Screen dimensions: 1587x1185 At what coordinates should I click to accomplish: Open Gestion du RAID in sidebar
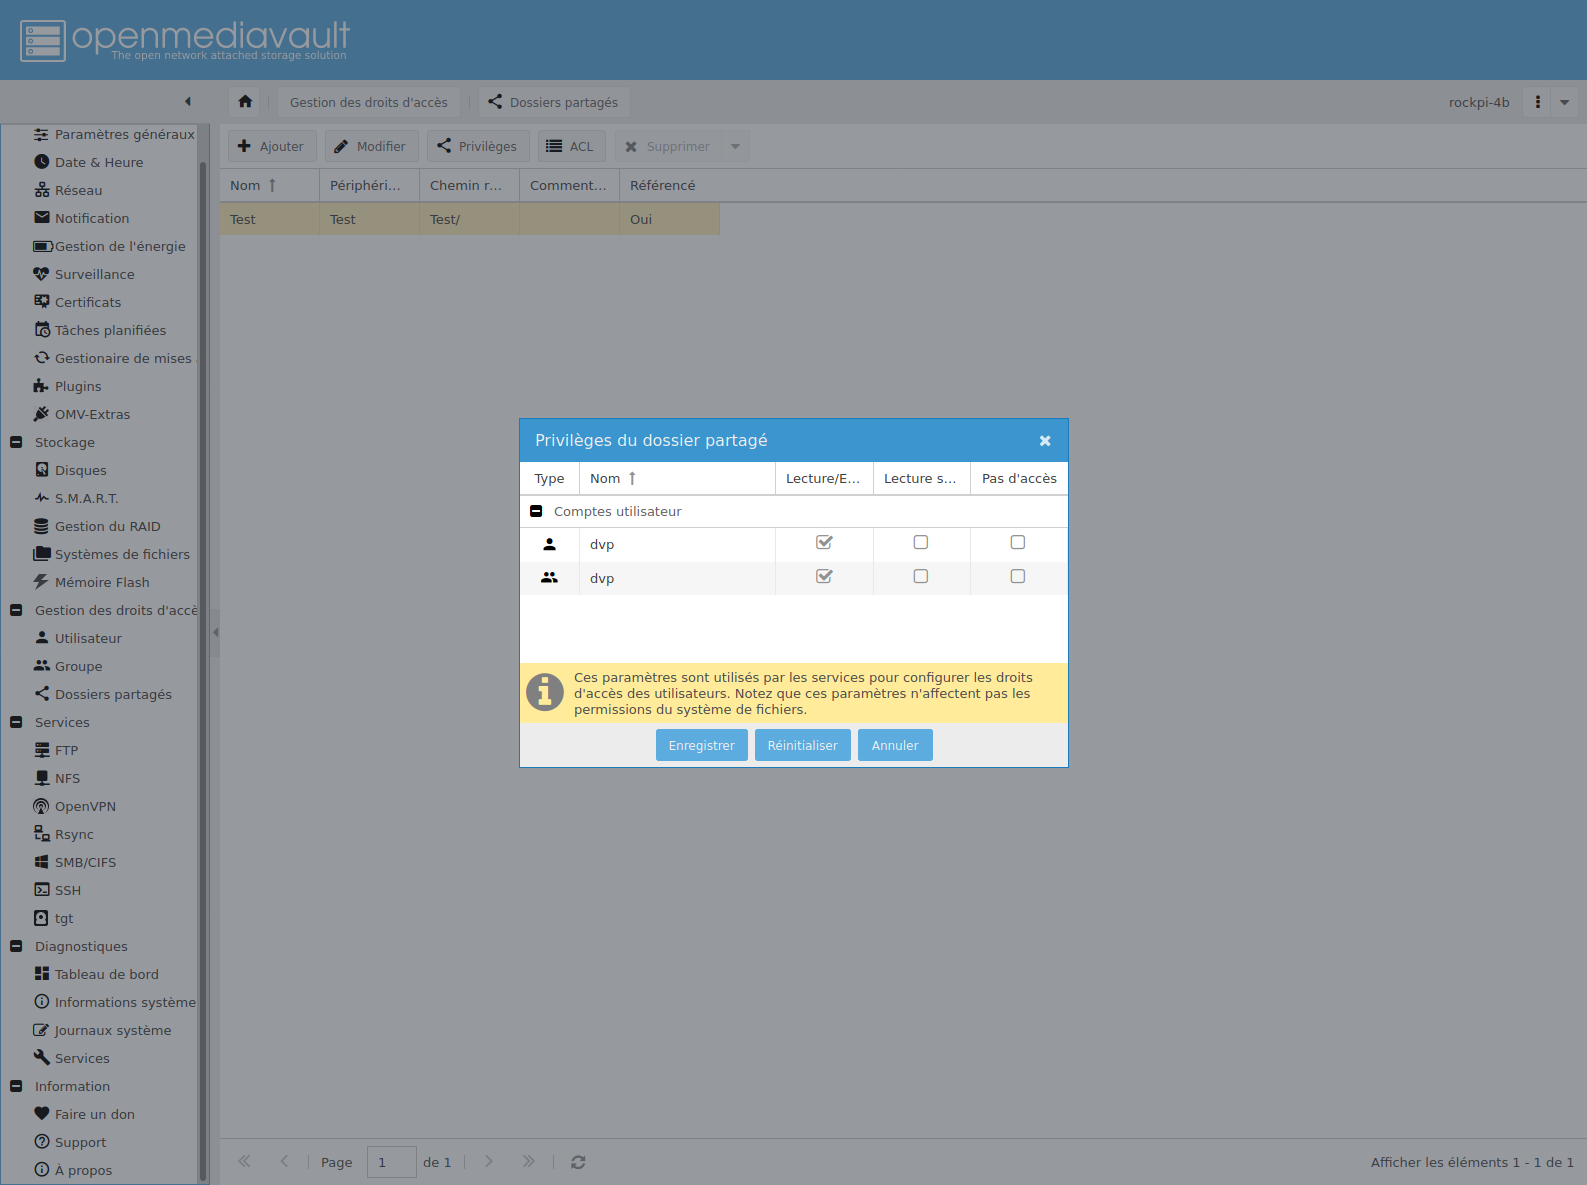click(x=107, y=526)
